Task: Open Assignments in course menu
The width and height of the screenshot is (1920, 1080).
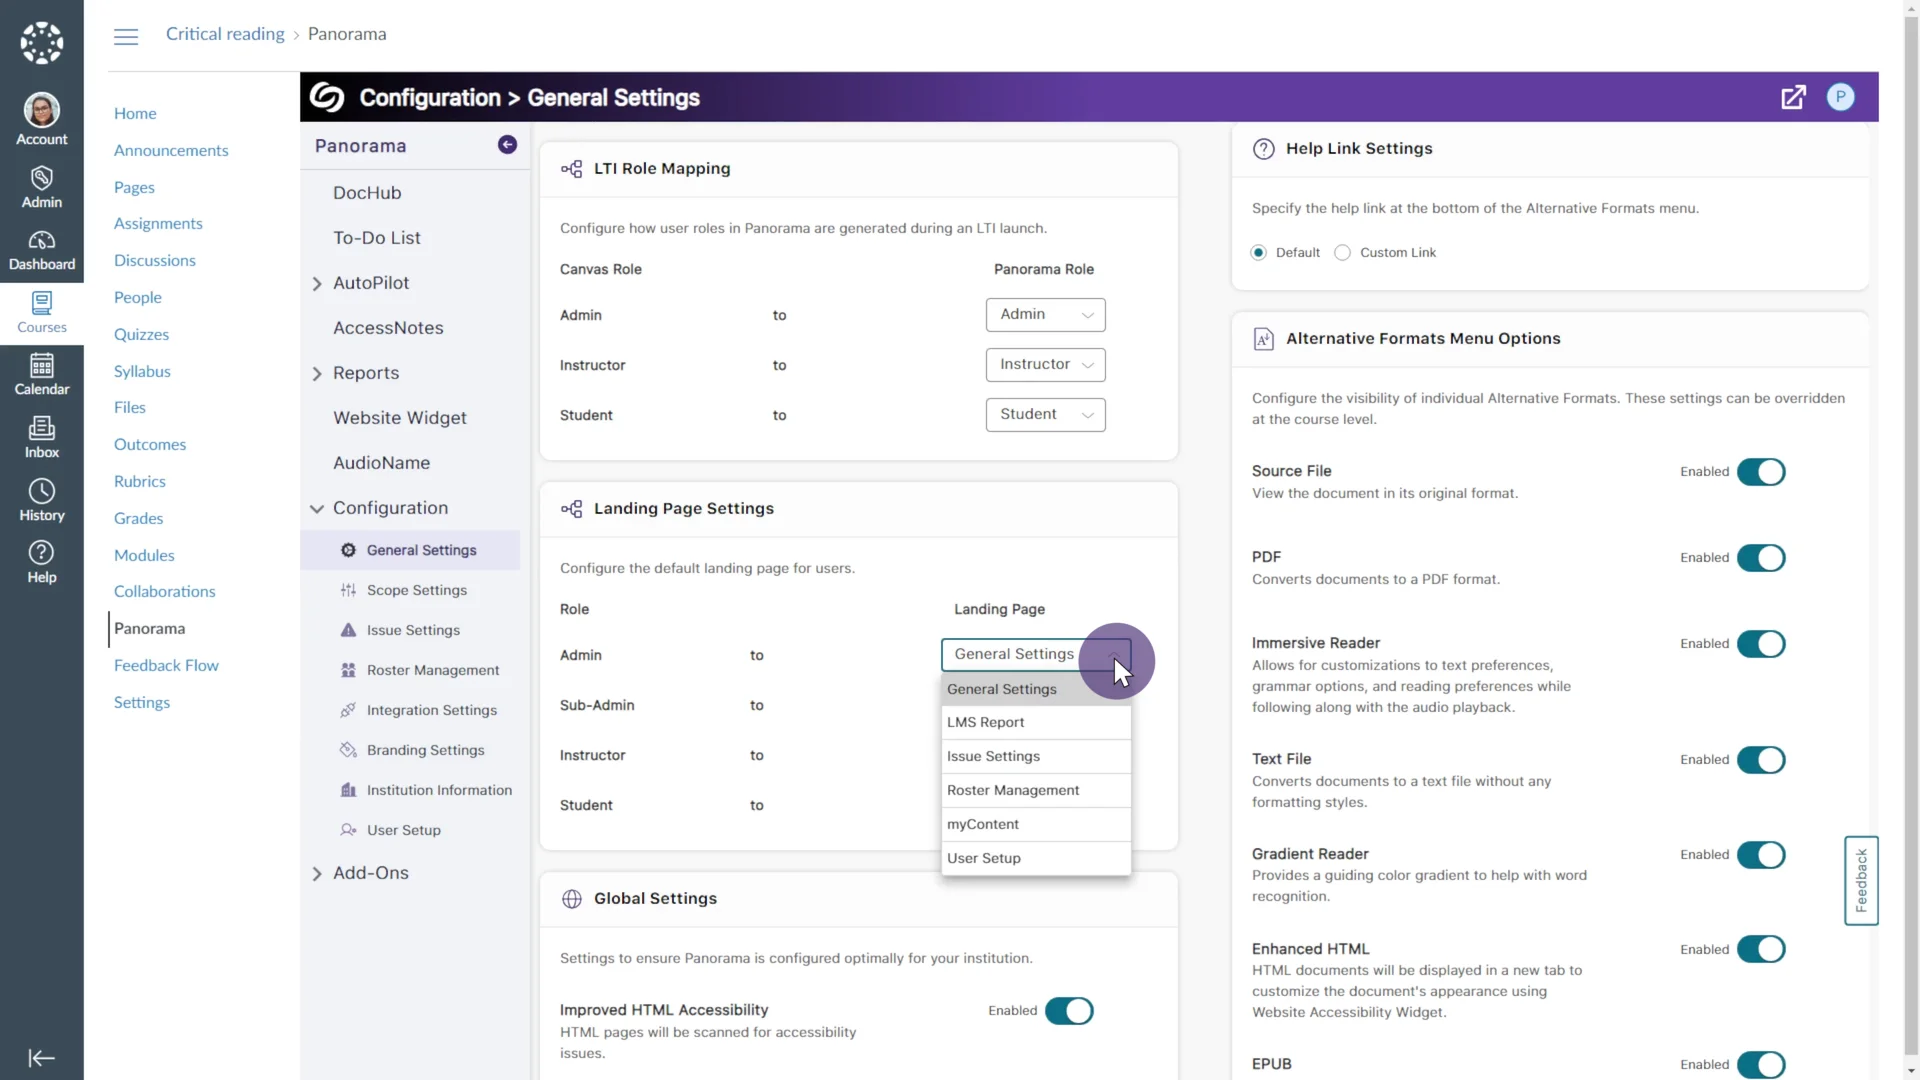Action: pos(158,224)
